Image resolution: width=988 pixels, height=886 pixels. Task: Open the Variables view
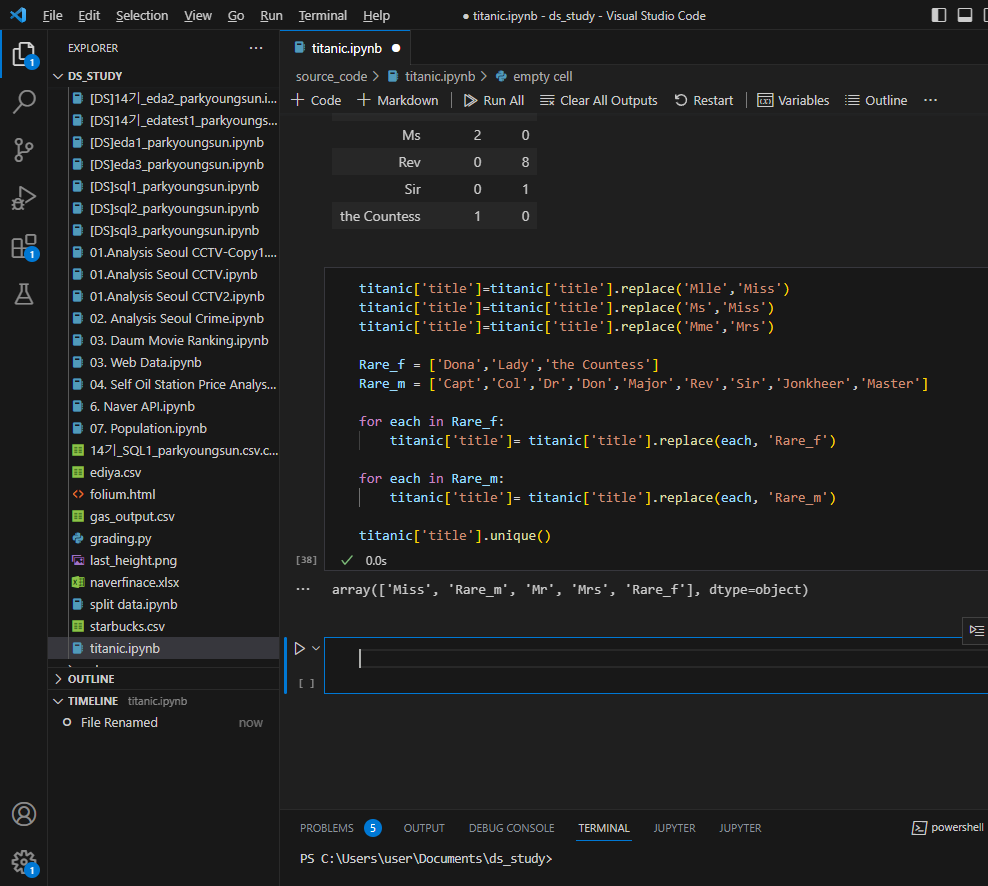(x=793, y=100)
